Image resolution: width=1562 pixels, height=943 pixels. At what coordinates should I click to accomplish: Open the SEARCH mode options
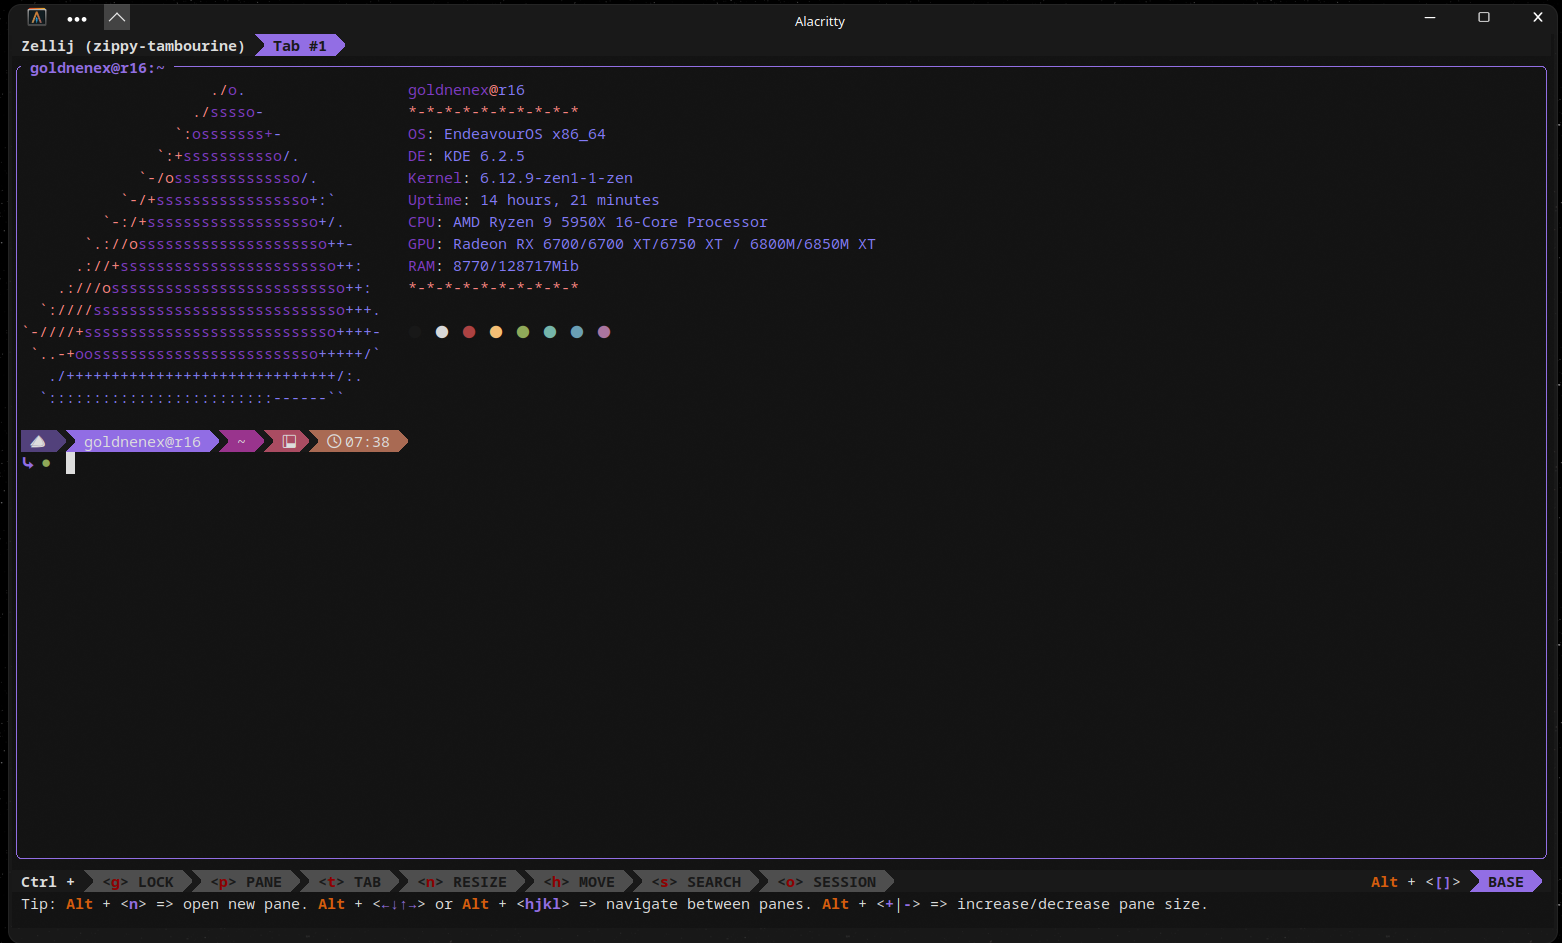coord(697,882)
